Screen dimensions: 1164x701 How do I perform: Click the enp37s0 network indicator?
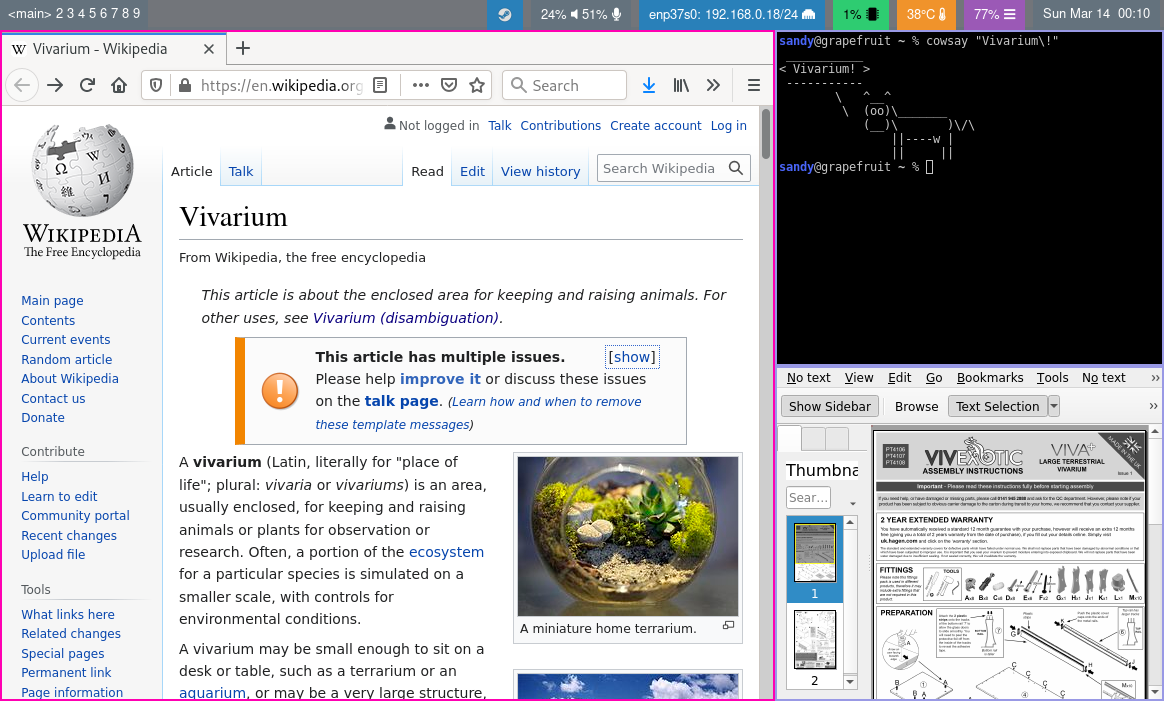[731, 14]
